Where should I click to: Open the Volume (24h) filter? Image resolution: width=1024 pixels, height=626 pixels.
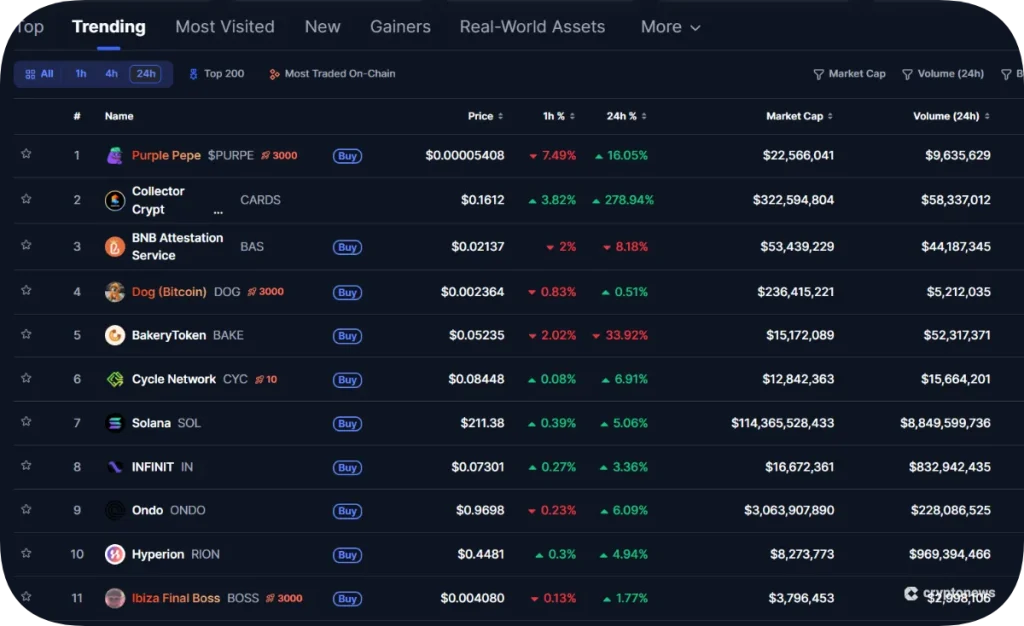(943, 74)
